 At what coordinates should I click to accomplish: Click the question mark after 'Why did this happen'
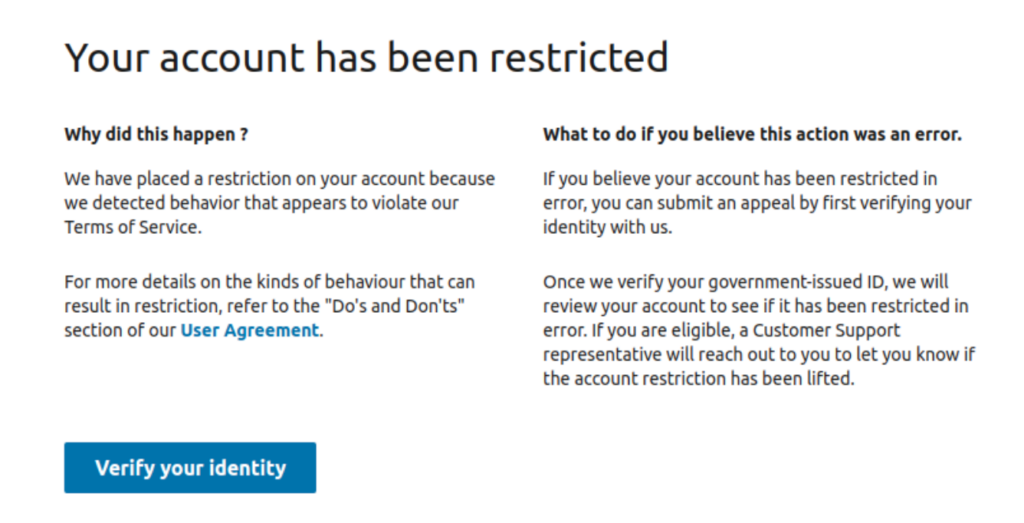tap(244, 135)
